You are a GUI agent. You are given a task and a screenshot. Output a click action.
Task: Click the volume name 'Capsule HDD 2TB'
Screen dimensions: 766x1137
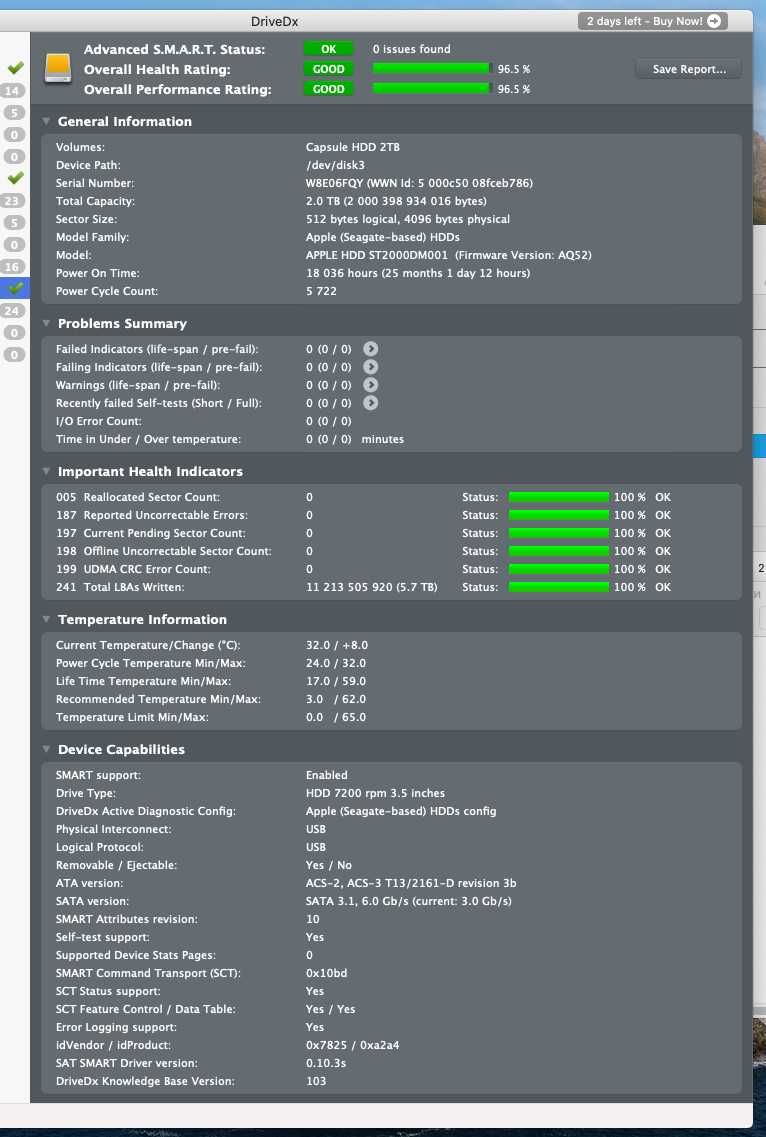click(353, 147)
